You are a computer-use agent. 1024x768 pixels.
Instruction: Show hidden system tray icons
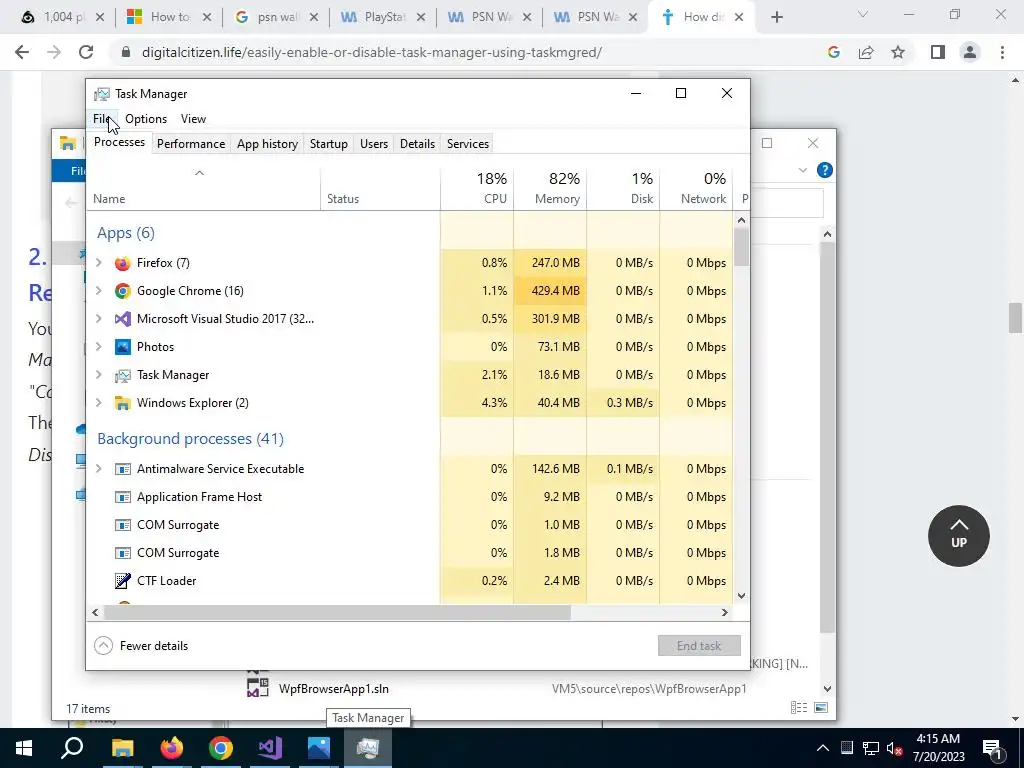point(823,748)
